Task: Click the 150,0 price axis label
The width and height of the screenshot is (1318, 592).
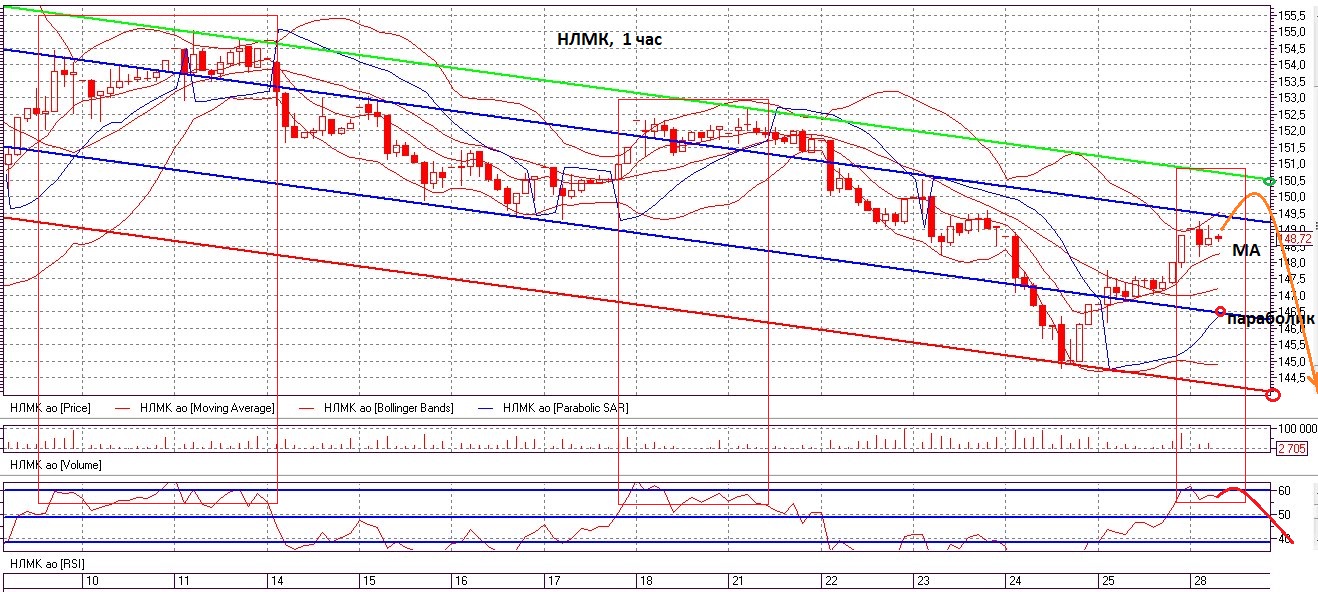Action: (1293, 197)
